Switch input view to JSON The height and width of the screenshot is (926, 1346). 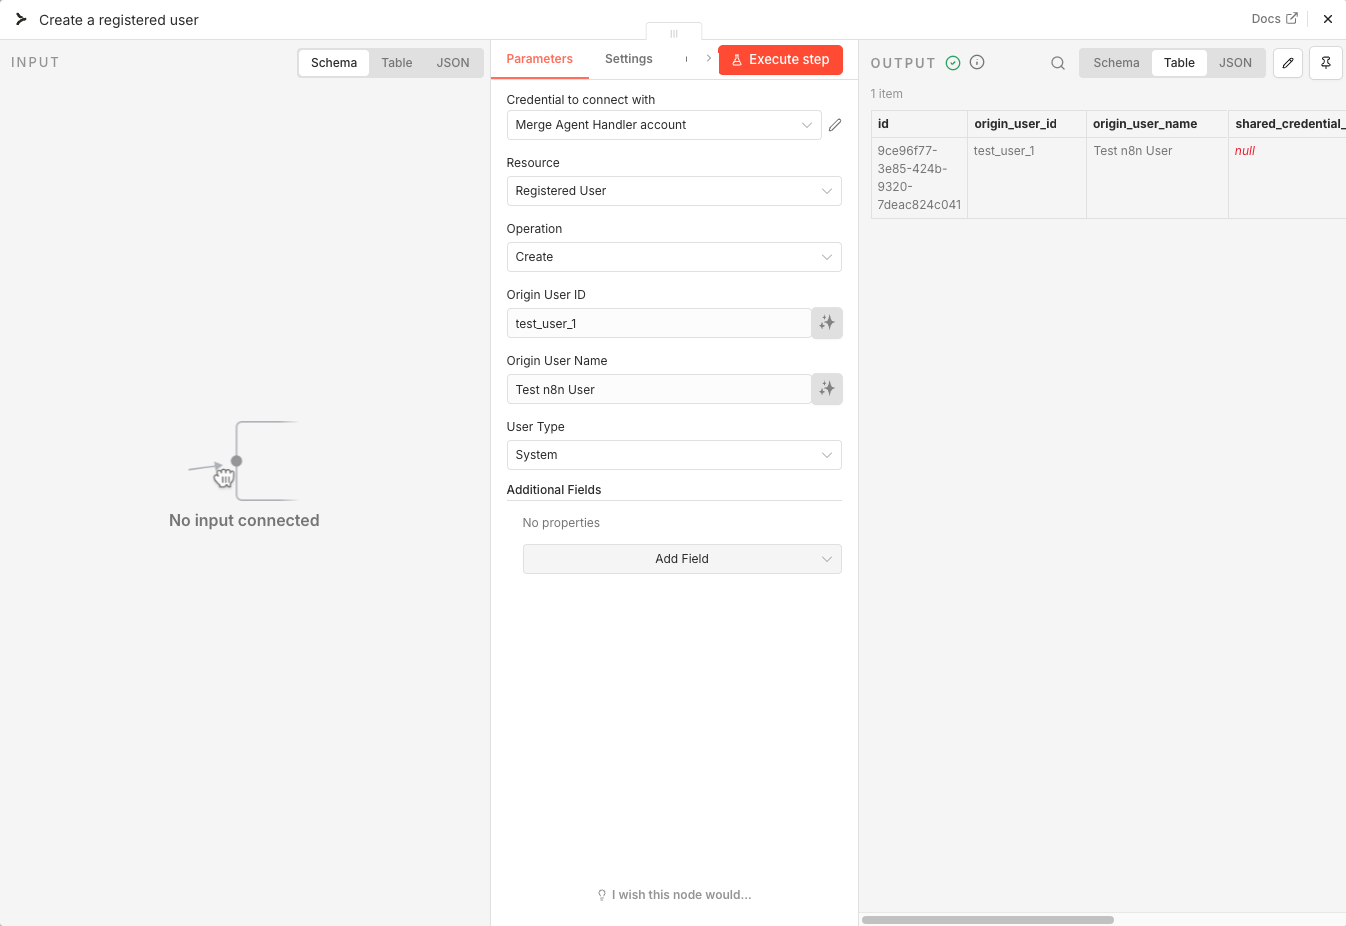pos(453,63)
